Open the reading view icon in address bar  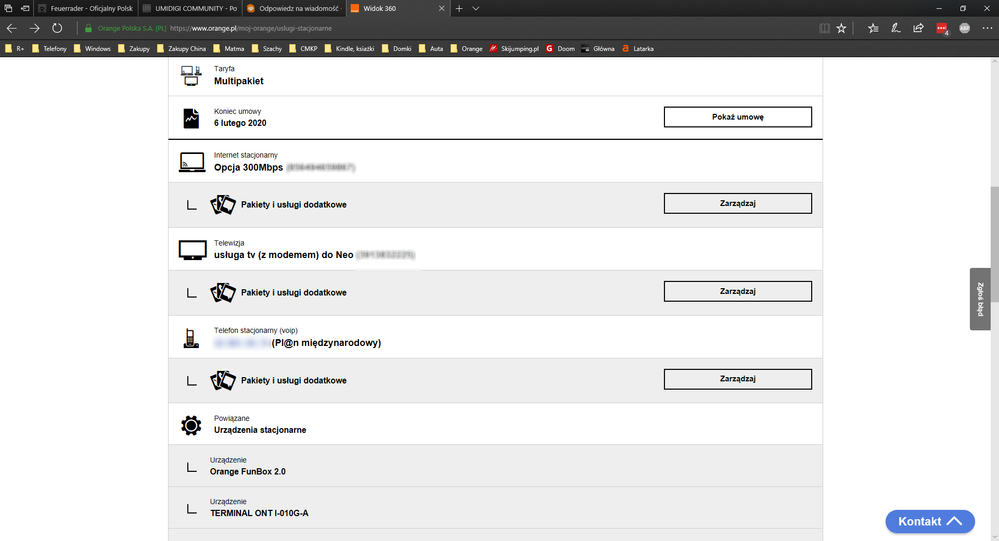point(823,28)
